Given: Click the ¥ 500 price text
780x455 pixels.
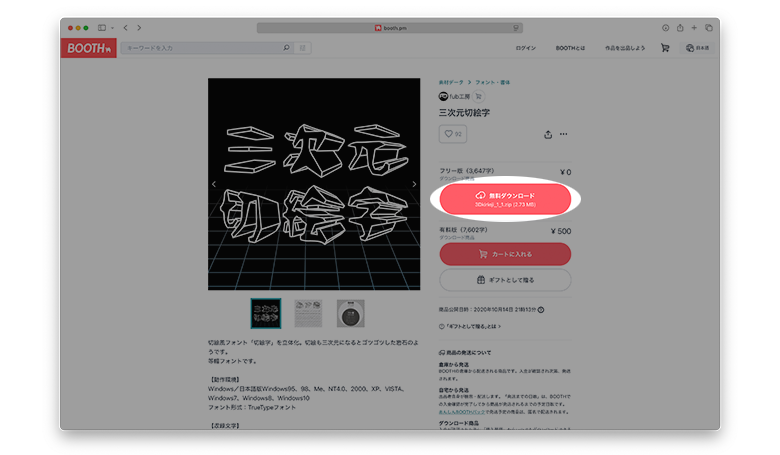Looking at the screenshot, I should (x=561, y=231).
